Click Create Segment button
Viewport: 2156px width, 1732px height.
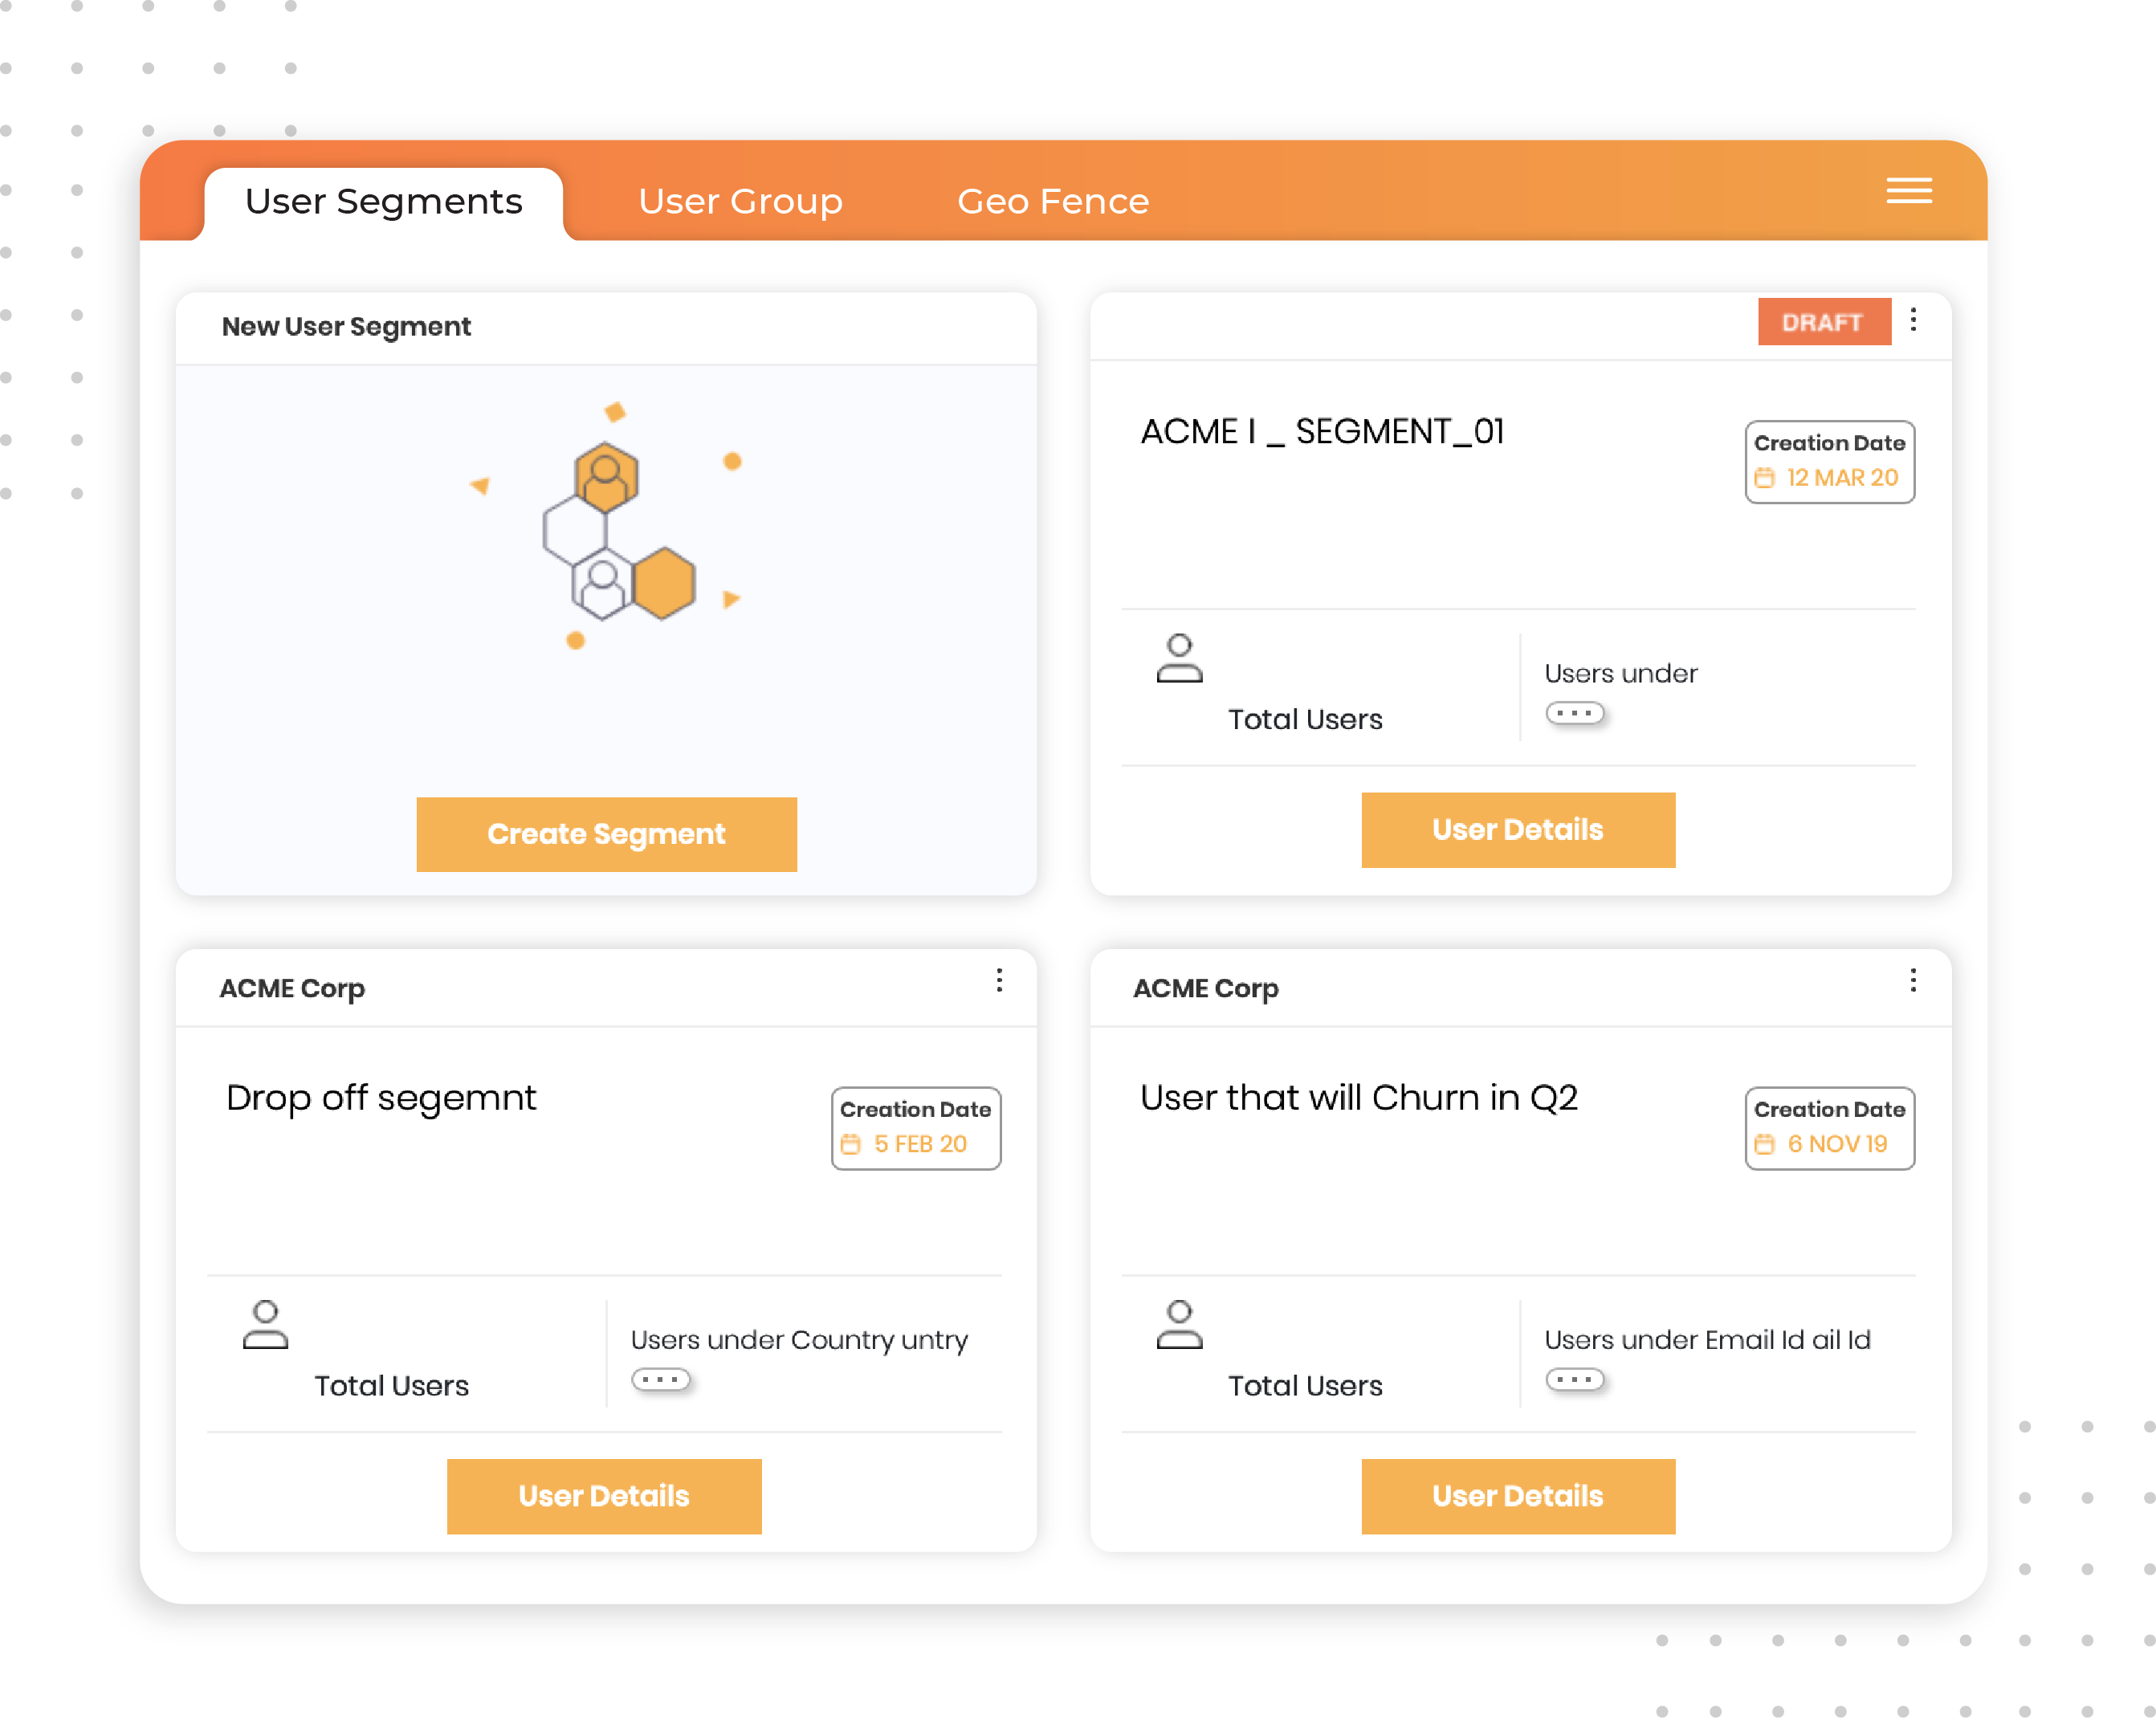coord(608,833)
